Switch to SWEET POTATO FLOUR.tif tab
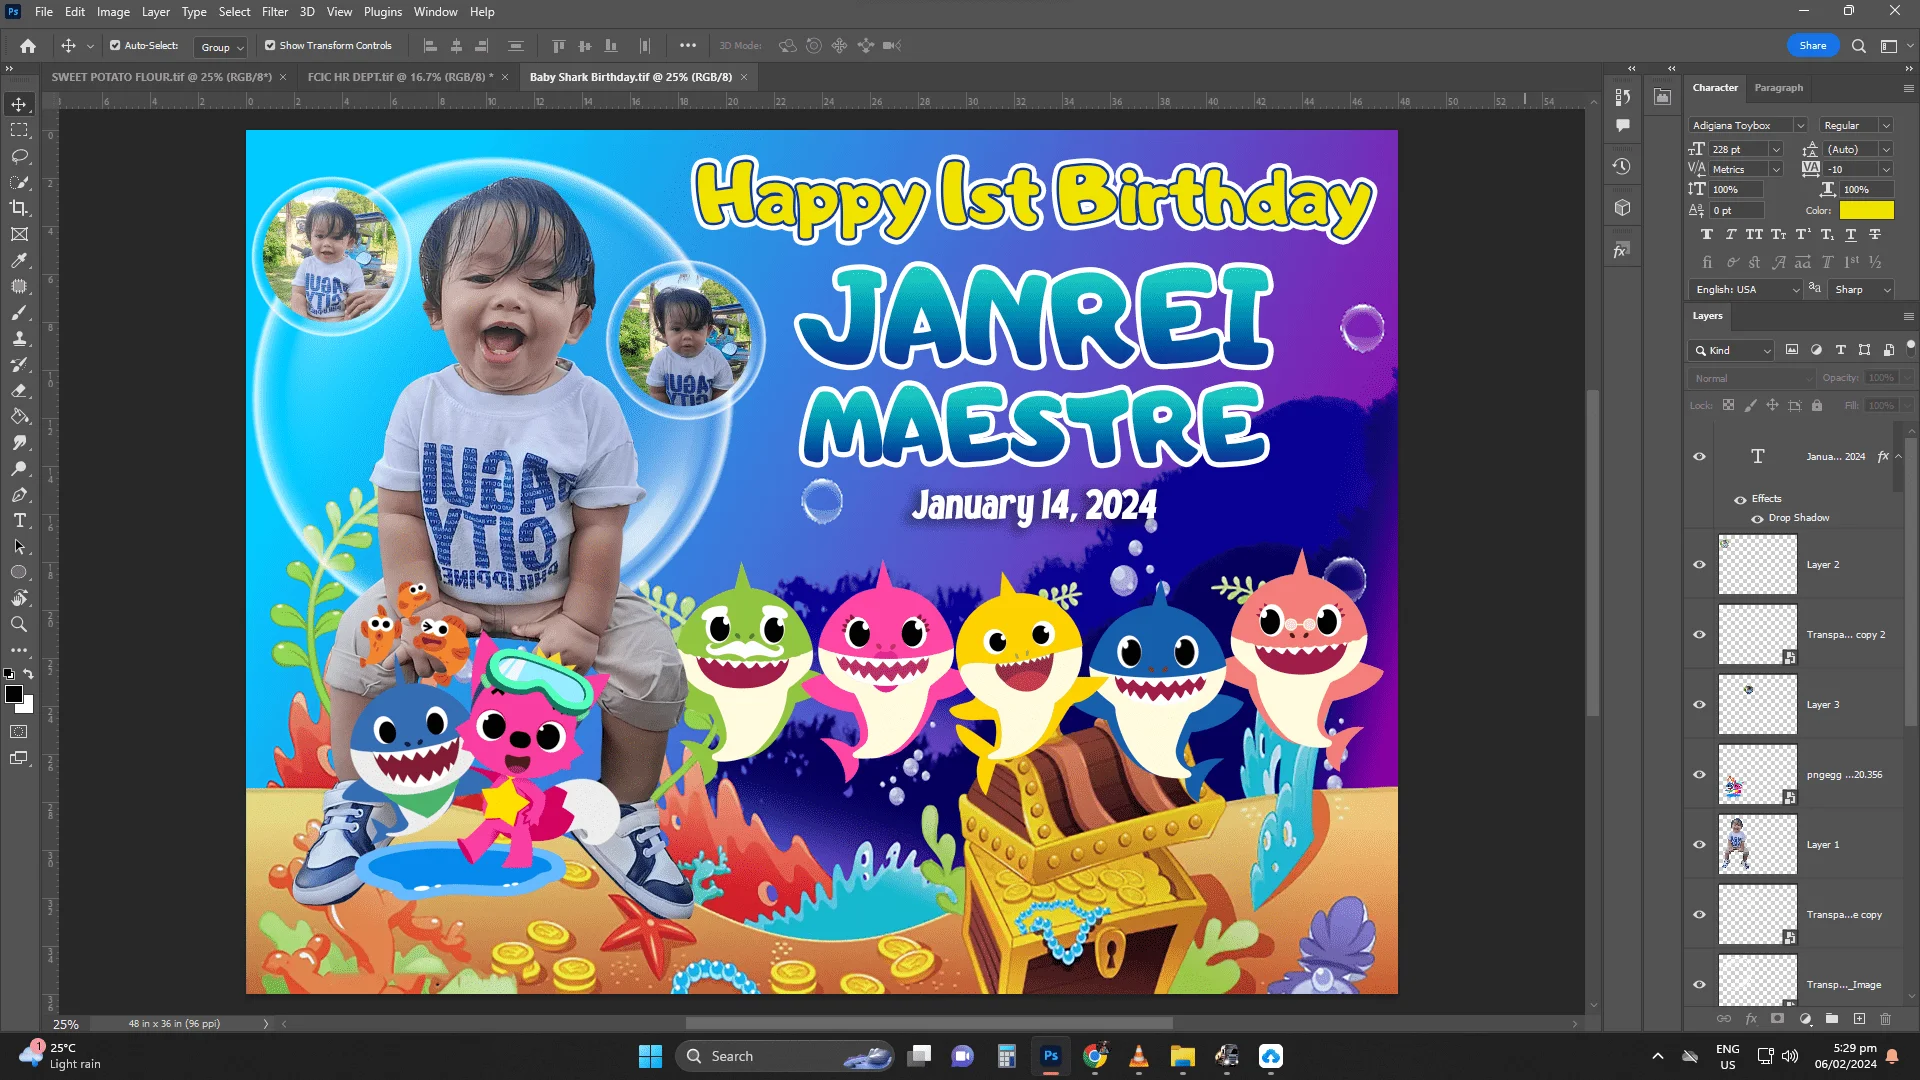The image size is (1920, 1080). tap(162, 77)
